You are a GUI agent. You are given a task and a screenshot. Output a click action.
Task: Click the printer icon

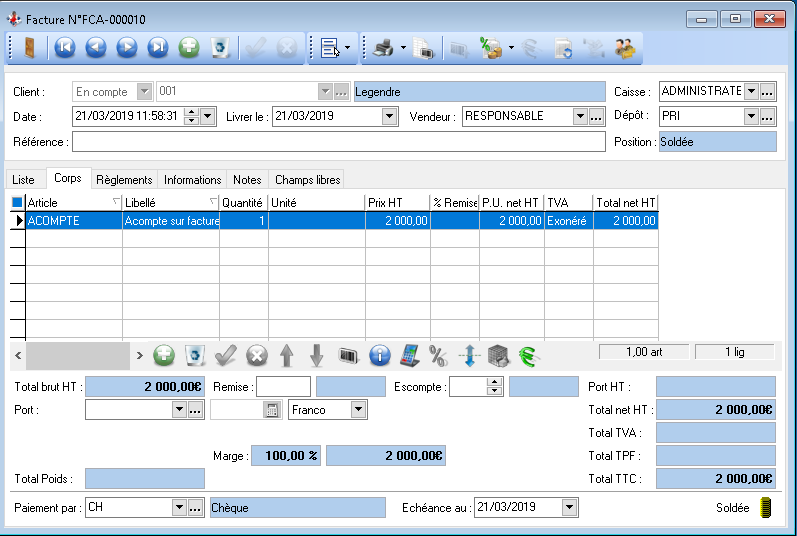(x=383, y=47)
